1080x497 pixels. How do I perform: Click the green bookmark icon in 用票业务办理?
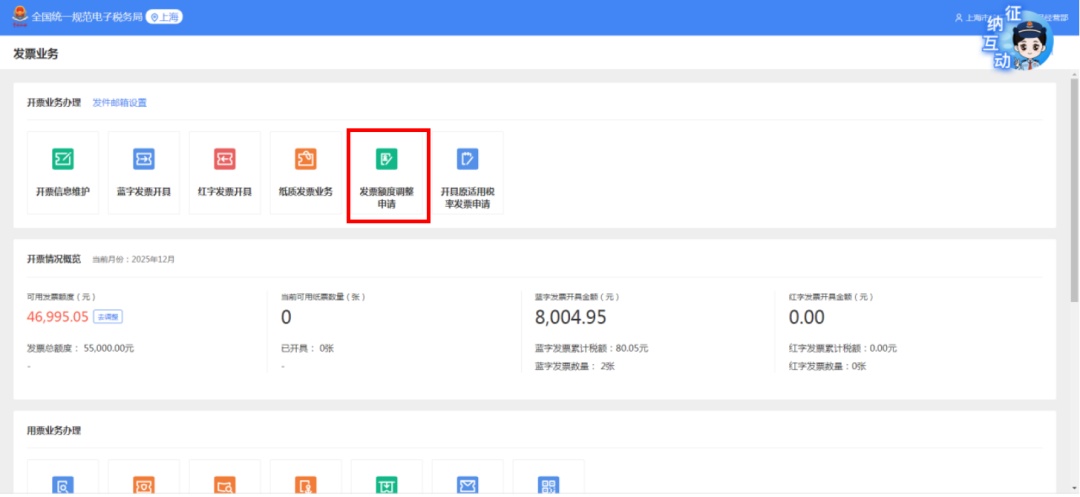tap(386, 485)
